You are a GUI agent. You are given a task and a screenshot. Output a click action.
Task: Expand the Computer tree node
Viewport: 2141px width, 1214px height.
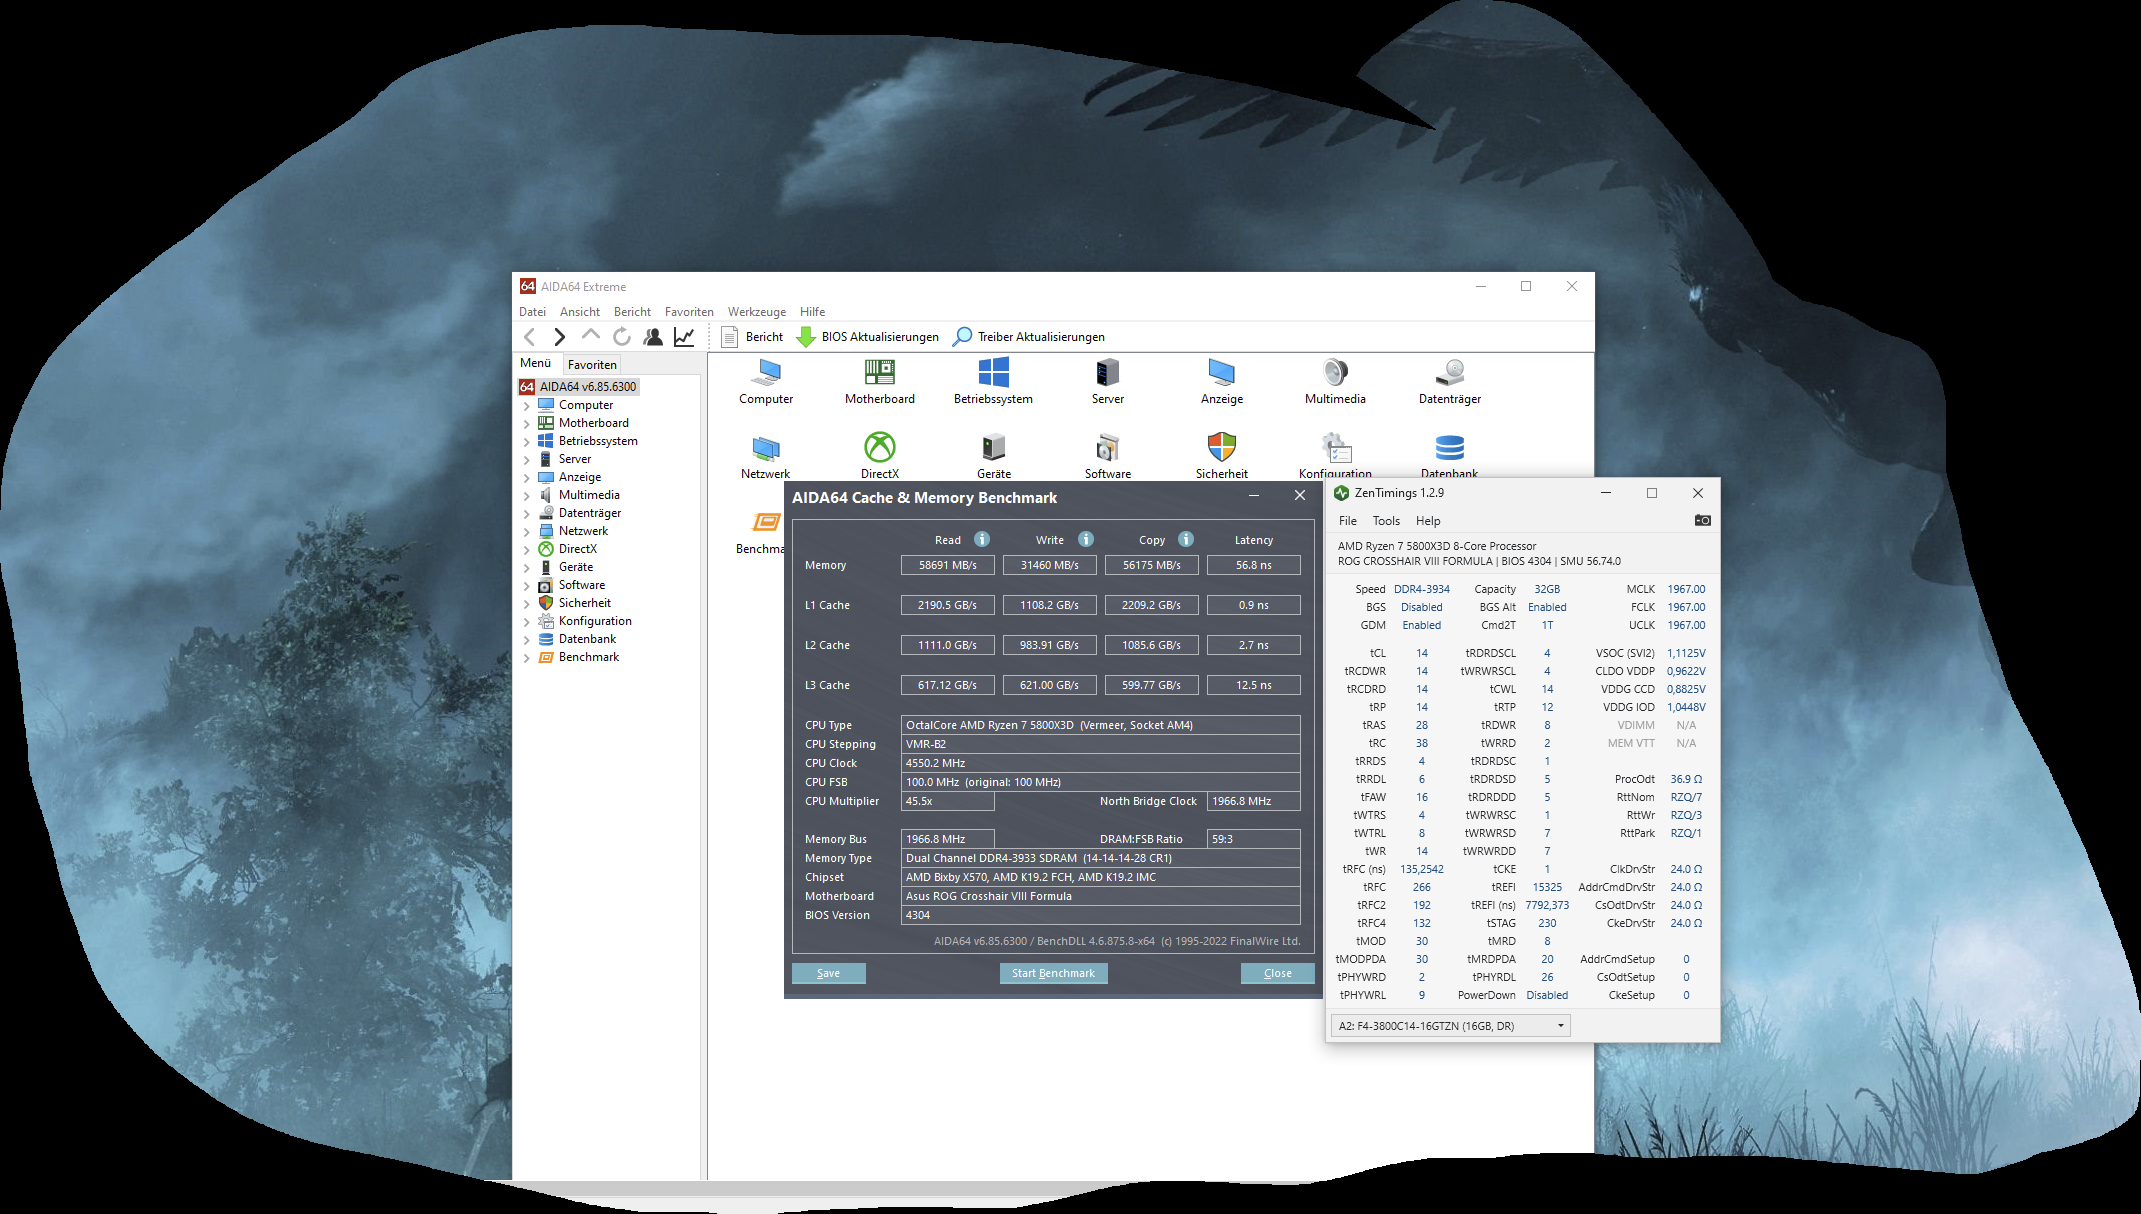point(527,406)
